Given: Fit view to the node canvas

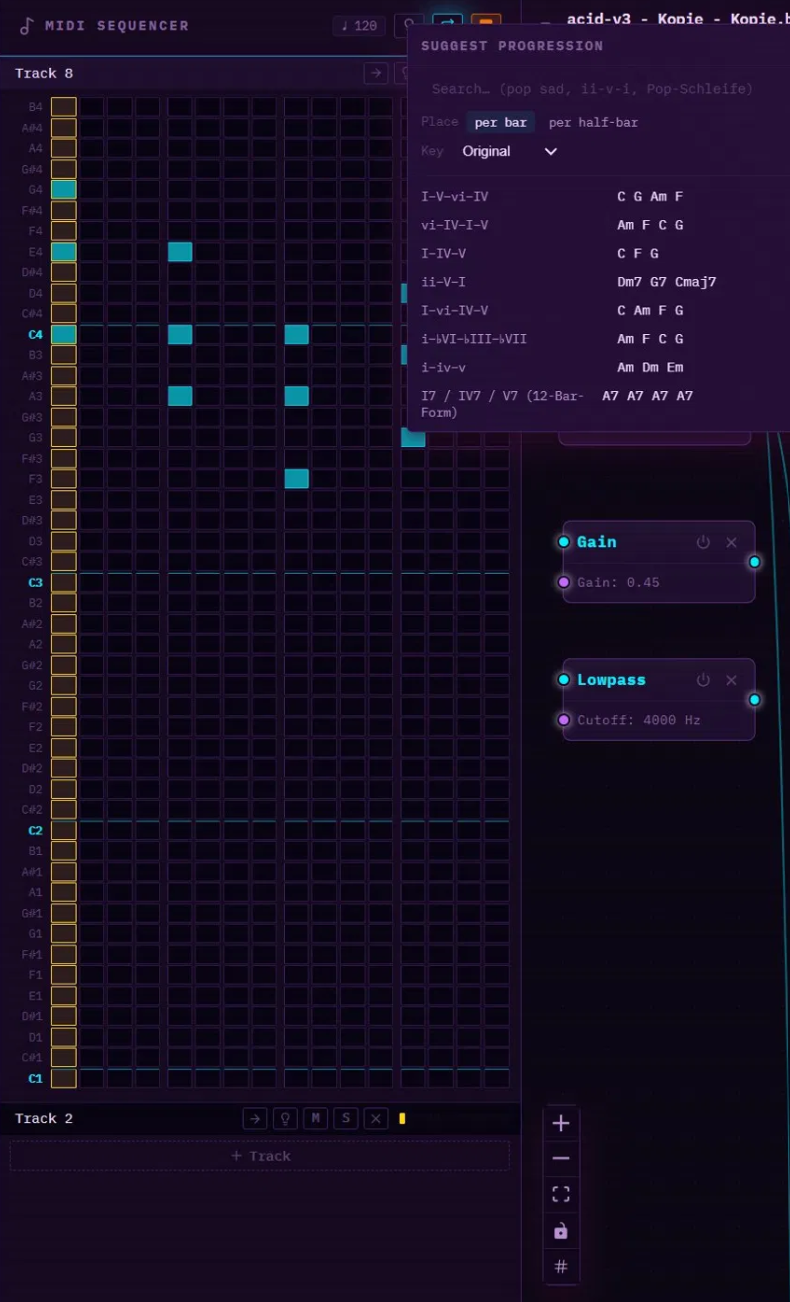Looking at the screenshot, I should click(561, 1194).
